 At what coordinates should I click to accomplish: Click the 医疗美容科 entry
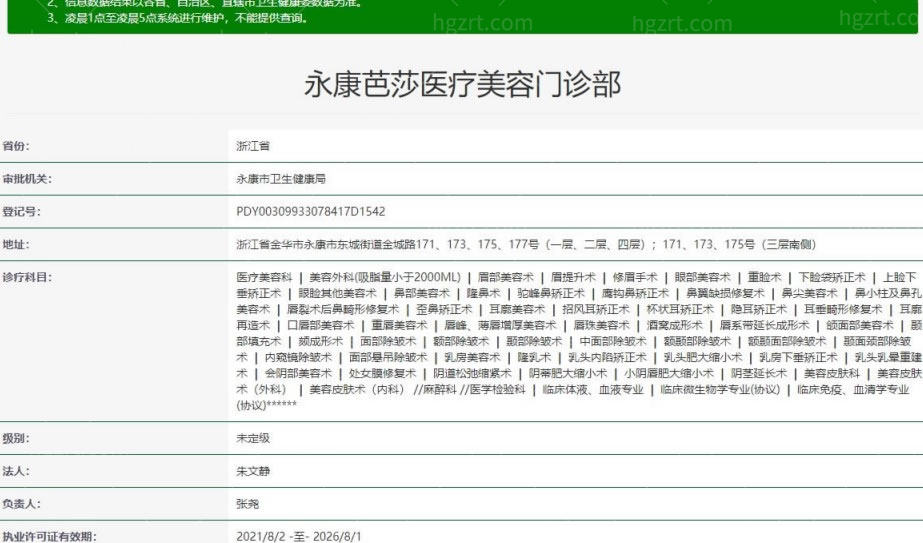point(264,277)
